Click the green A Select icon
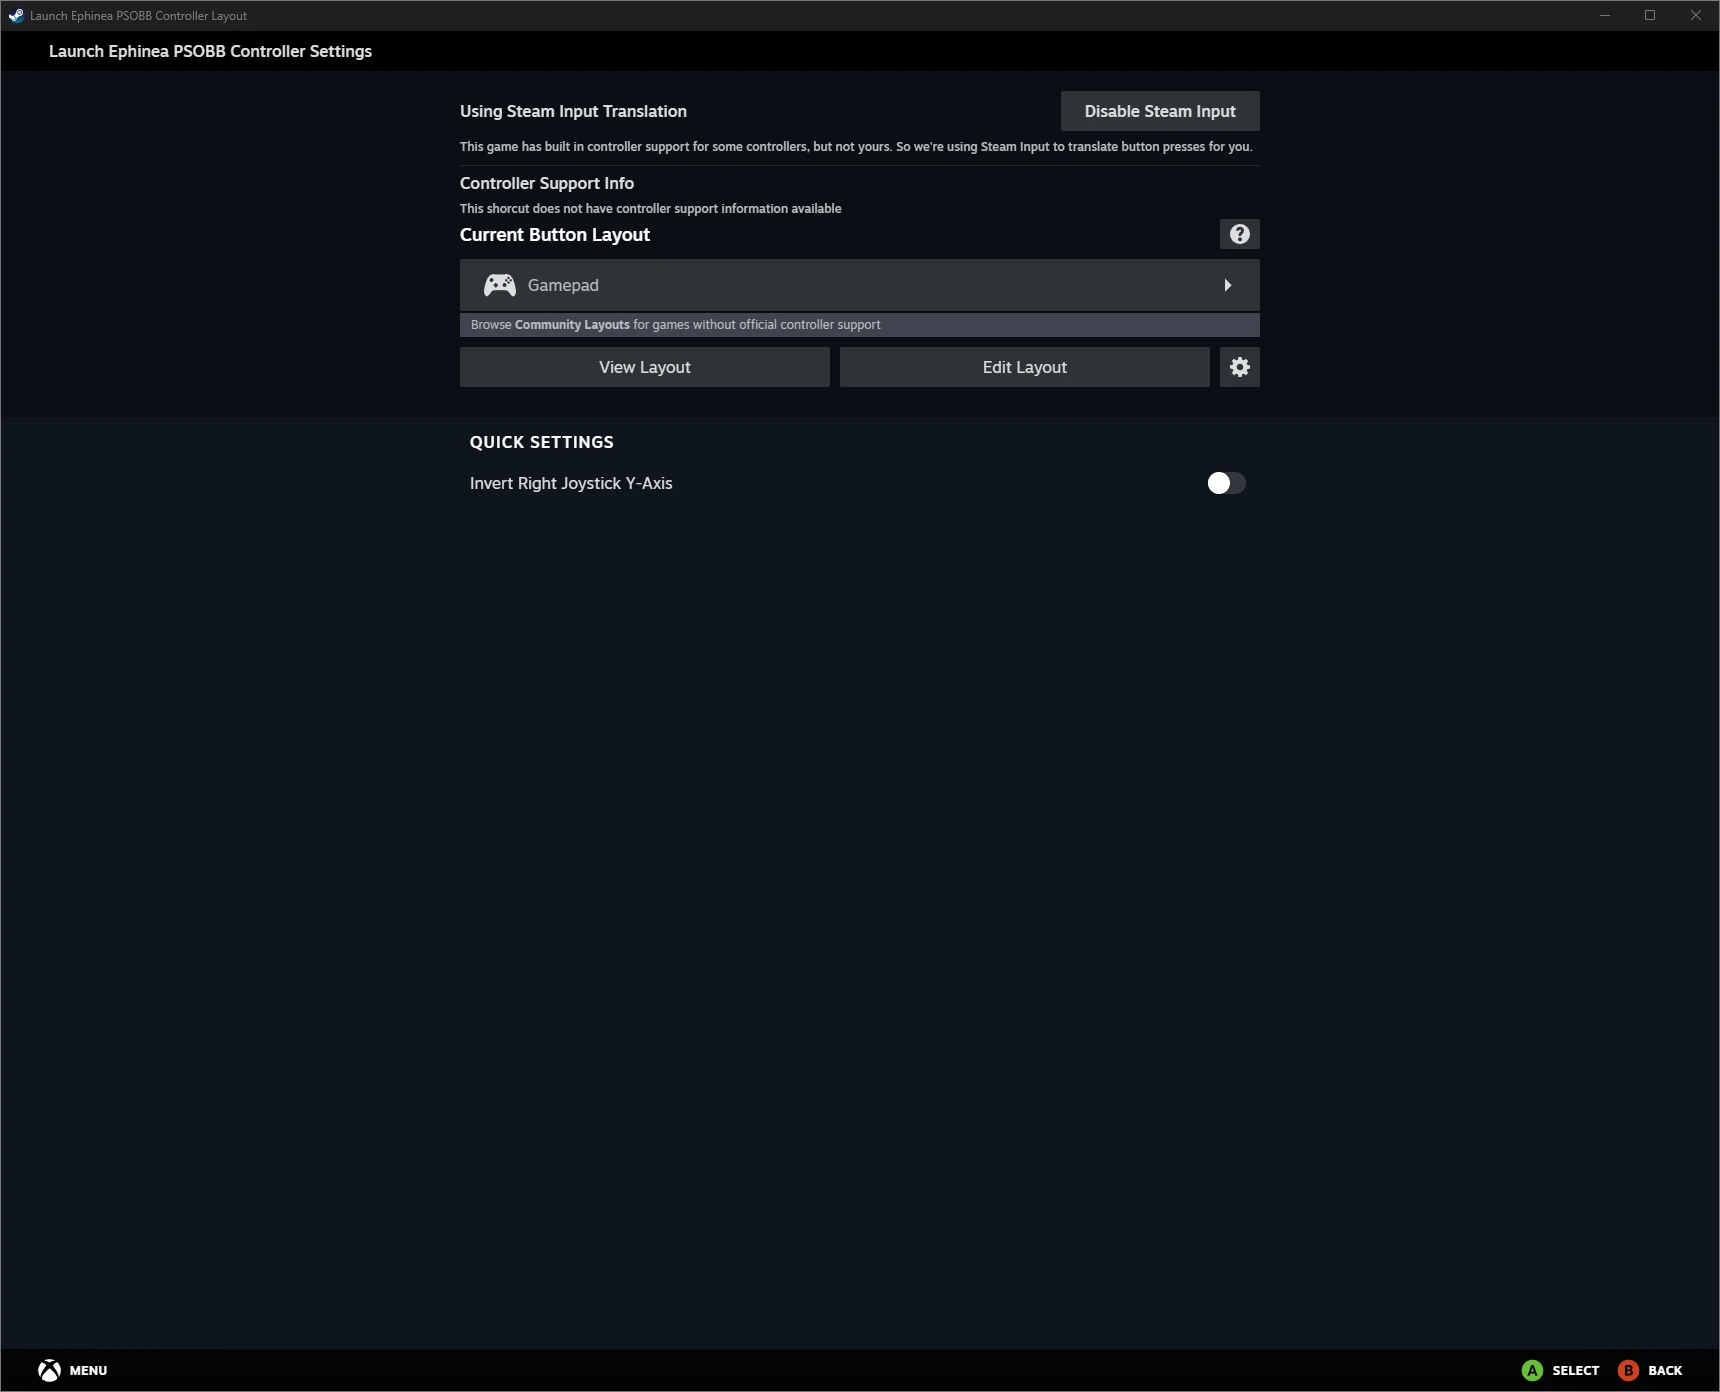The image size is (1720, 1392). 1533,1370
